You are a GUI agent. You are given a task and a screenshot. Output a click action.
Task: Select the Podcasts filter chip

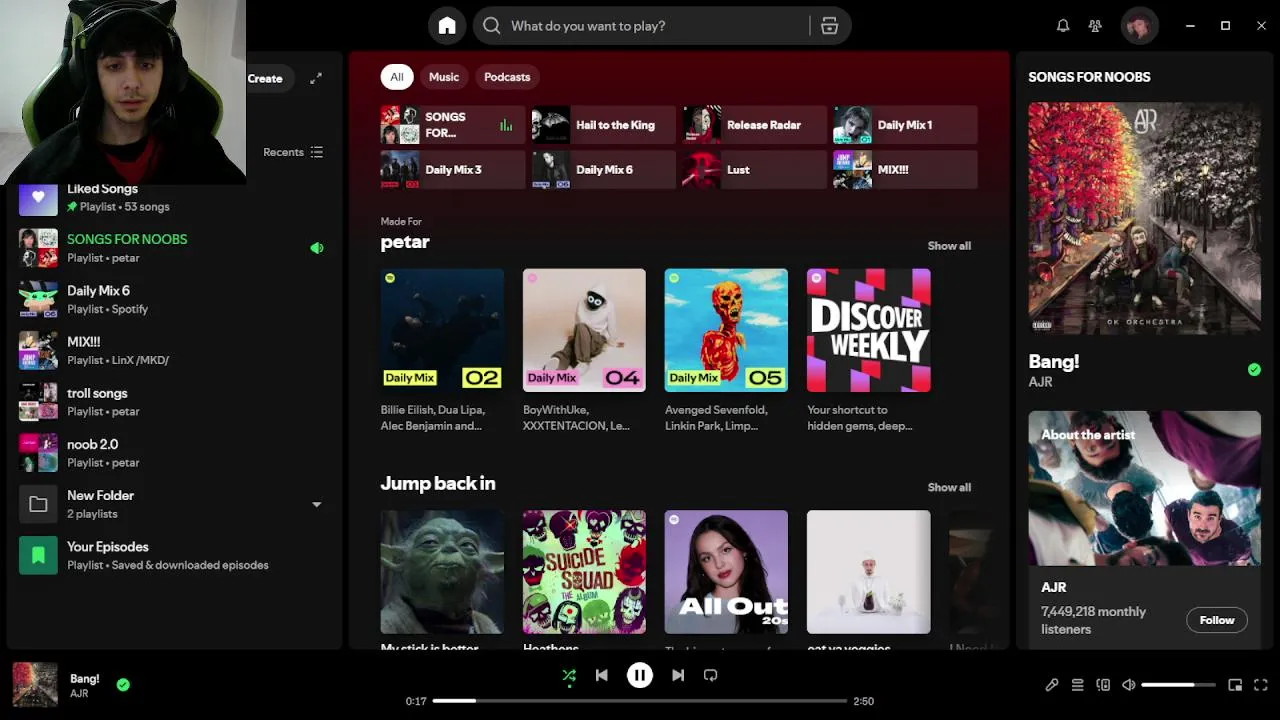tap(507, 77)
